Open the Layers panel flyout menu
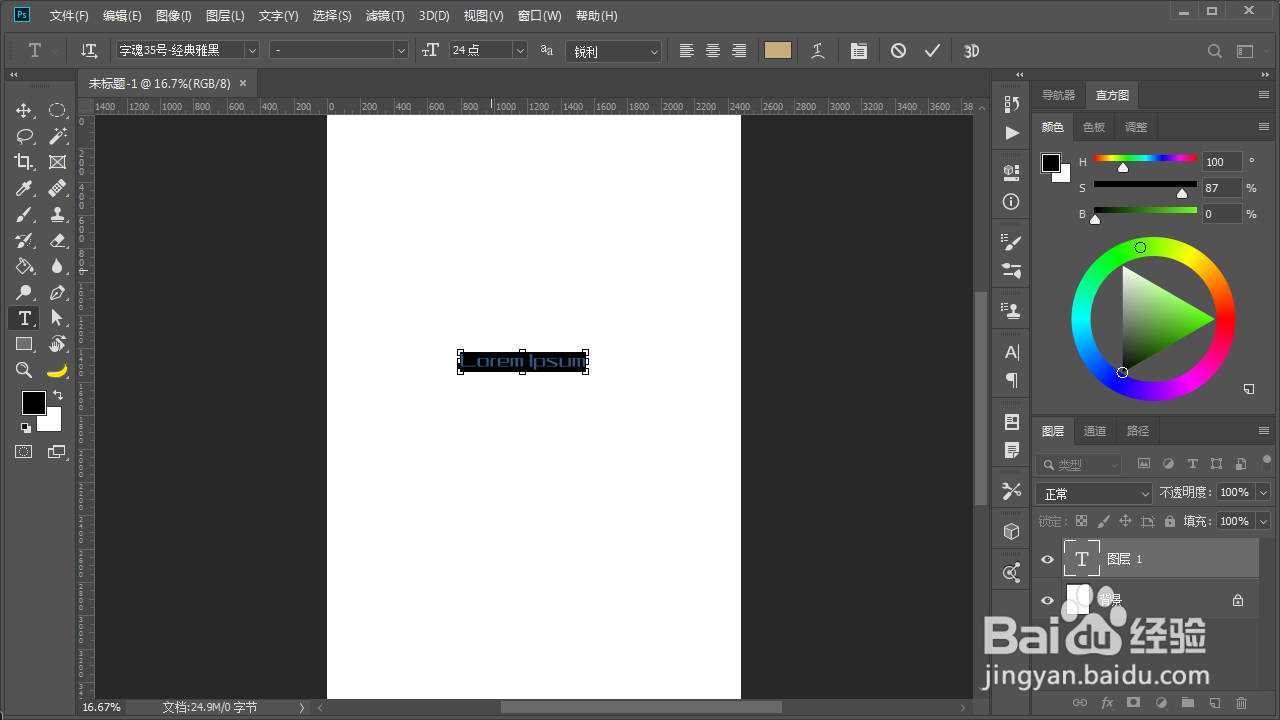 tap(1264, 431)
